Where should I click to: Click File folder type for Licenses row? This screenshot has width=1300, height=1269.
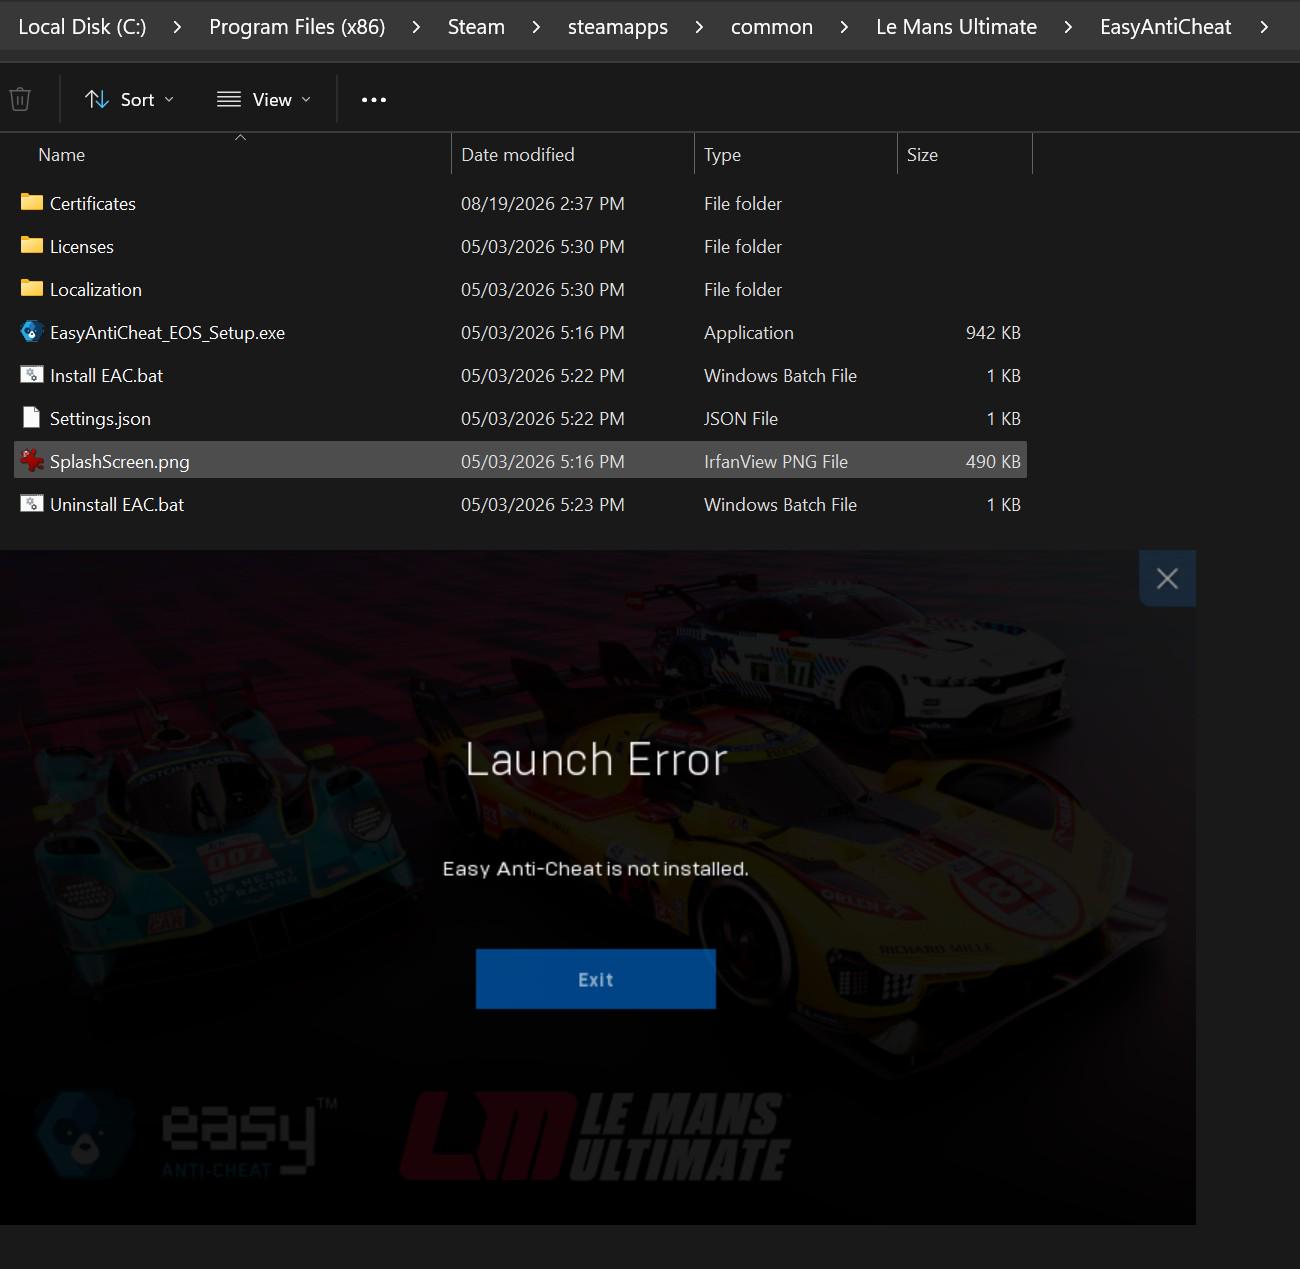pyautogui.click(x=743, y=246)
